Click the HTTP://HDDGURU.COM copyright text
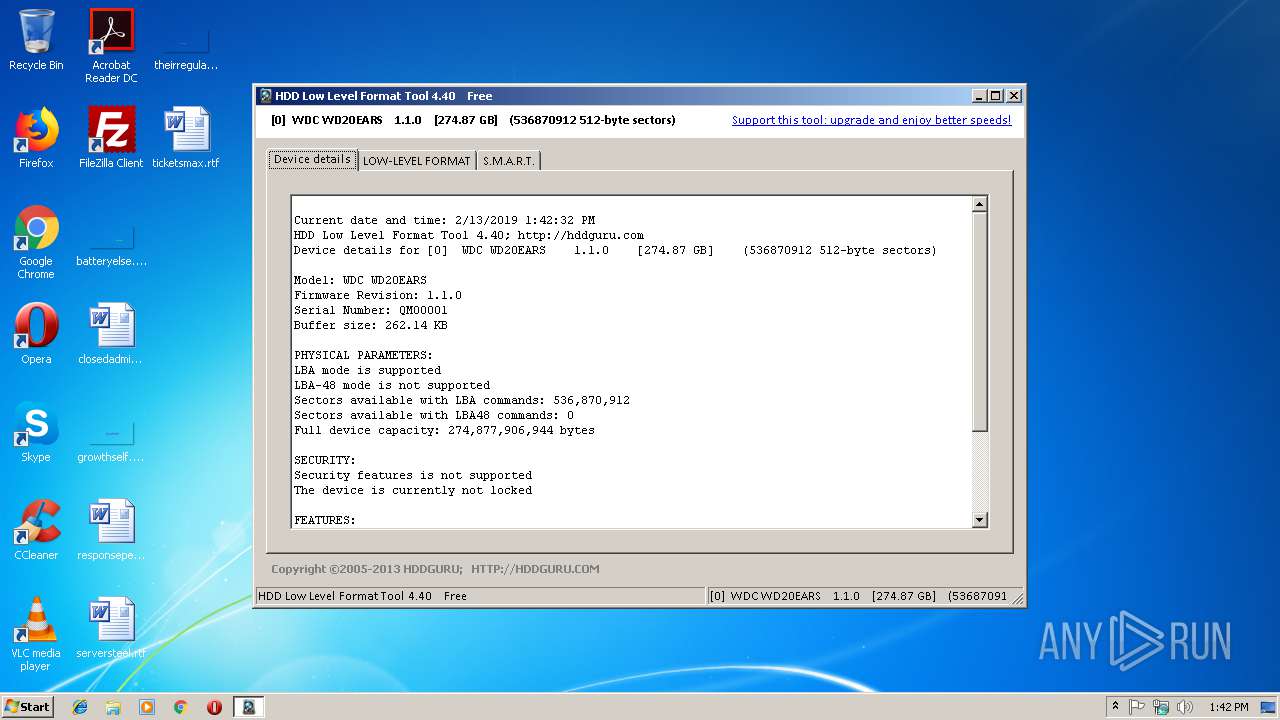This screenshot has width=1280, height=720. pos(535,569)
